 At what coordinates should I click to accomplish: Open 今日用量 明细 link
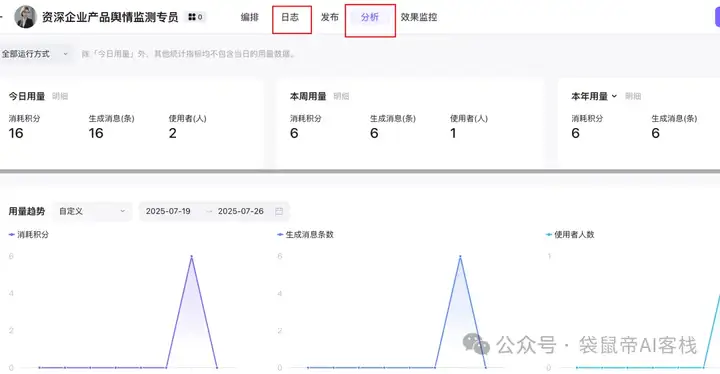coord(60,96)
